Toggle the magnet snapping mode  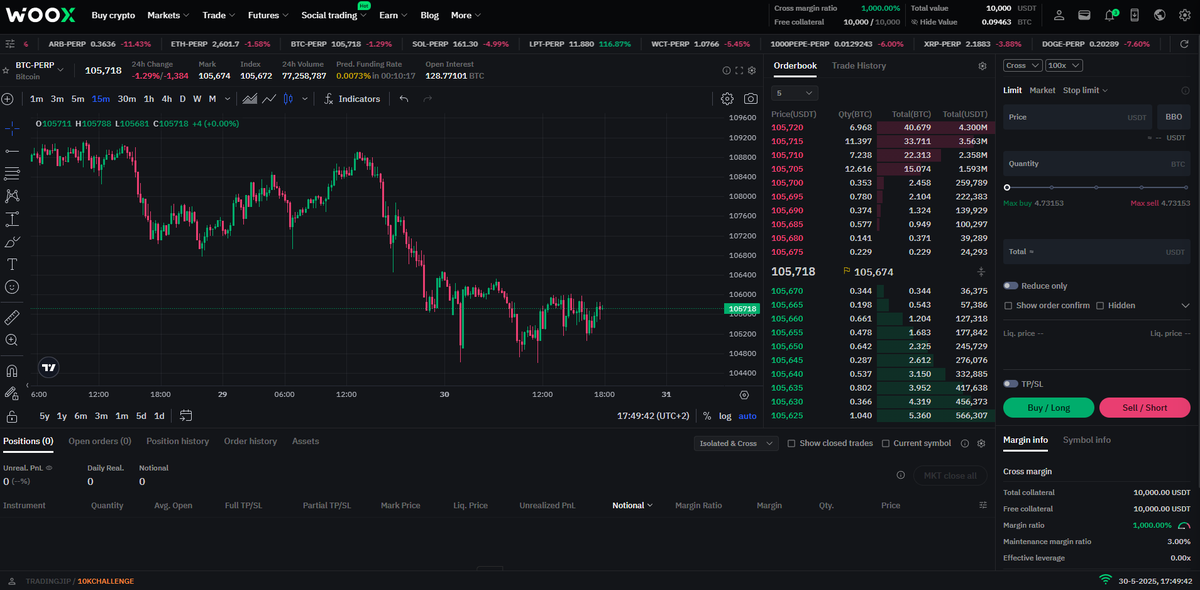(12, 371)
